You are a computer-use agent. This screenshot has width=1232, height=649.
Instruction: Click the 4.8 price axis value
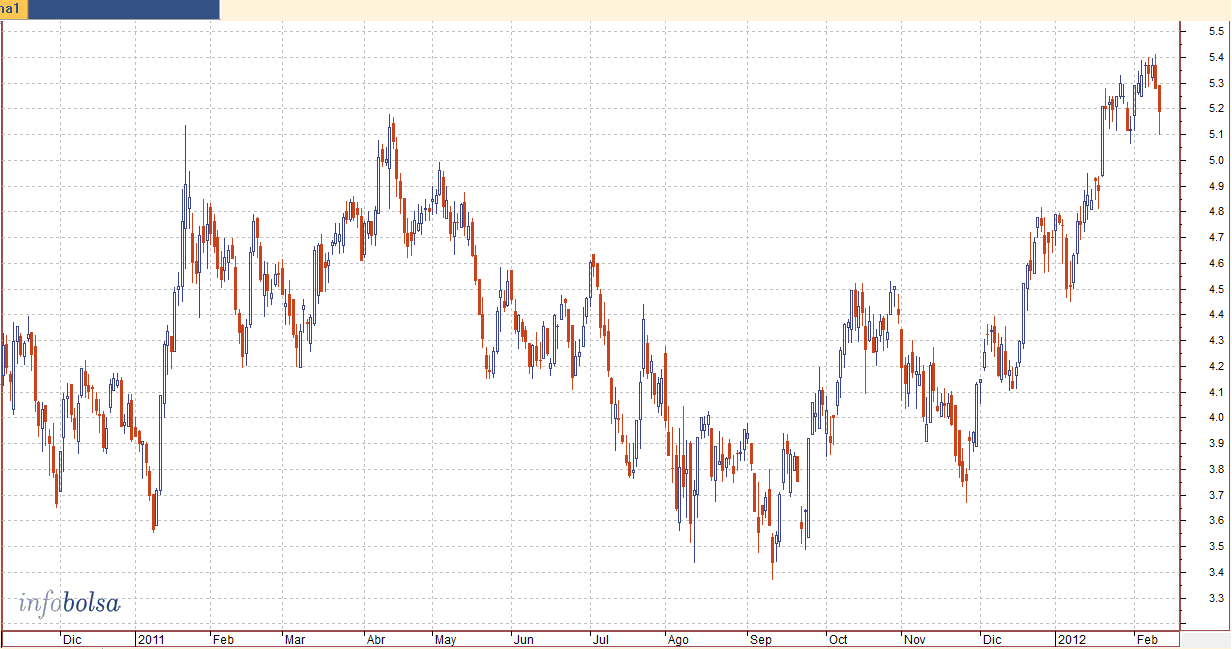point(1216,211)
